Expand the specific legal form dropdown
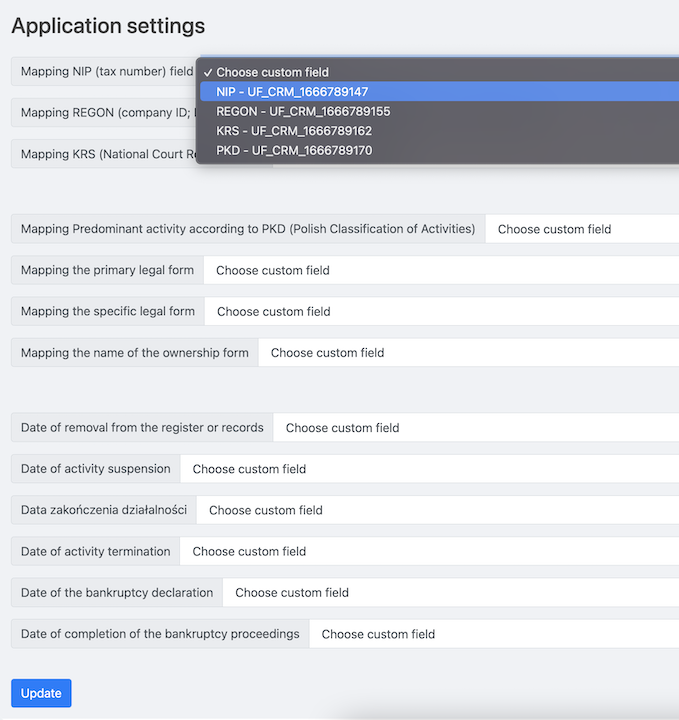Image resolution: width=679 pixels, height=720 pixels. (440, 311)
